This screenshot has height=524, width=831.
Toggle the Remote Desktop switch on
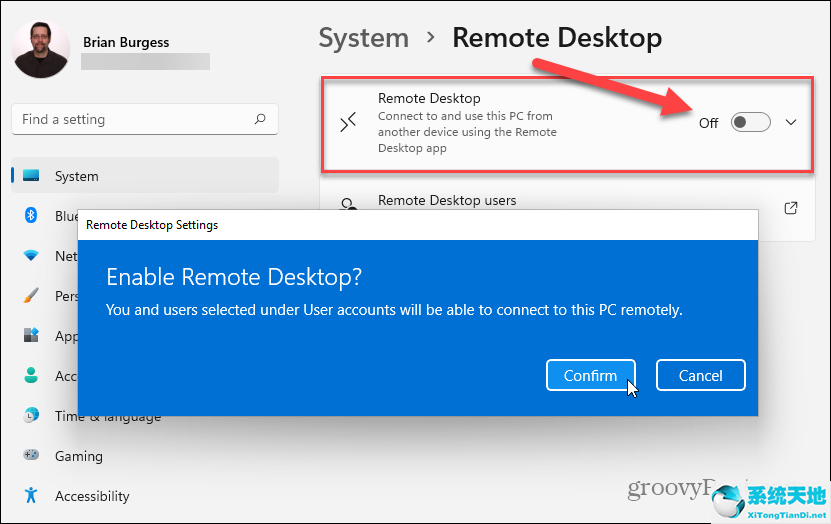pyautogui.click(x=750, y=122)
